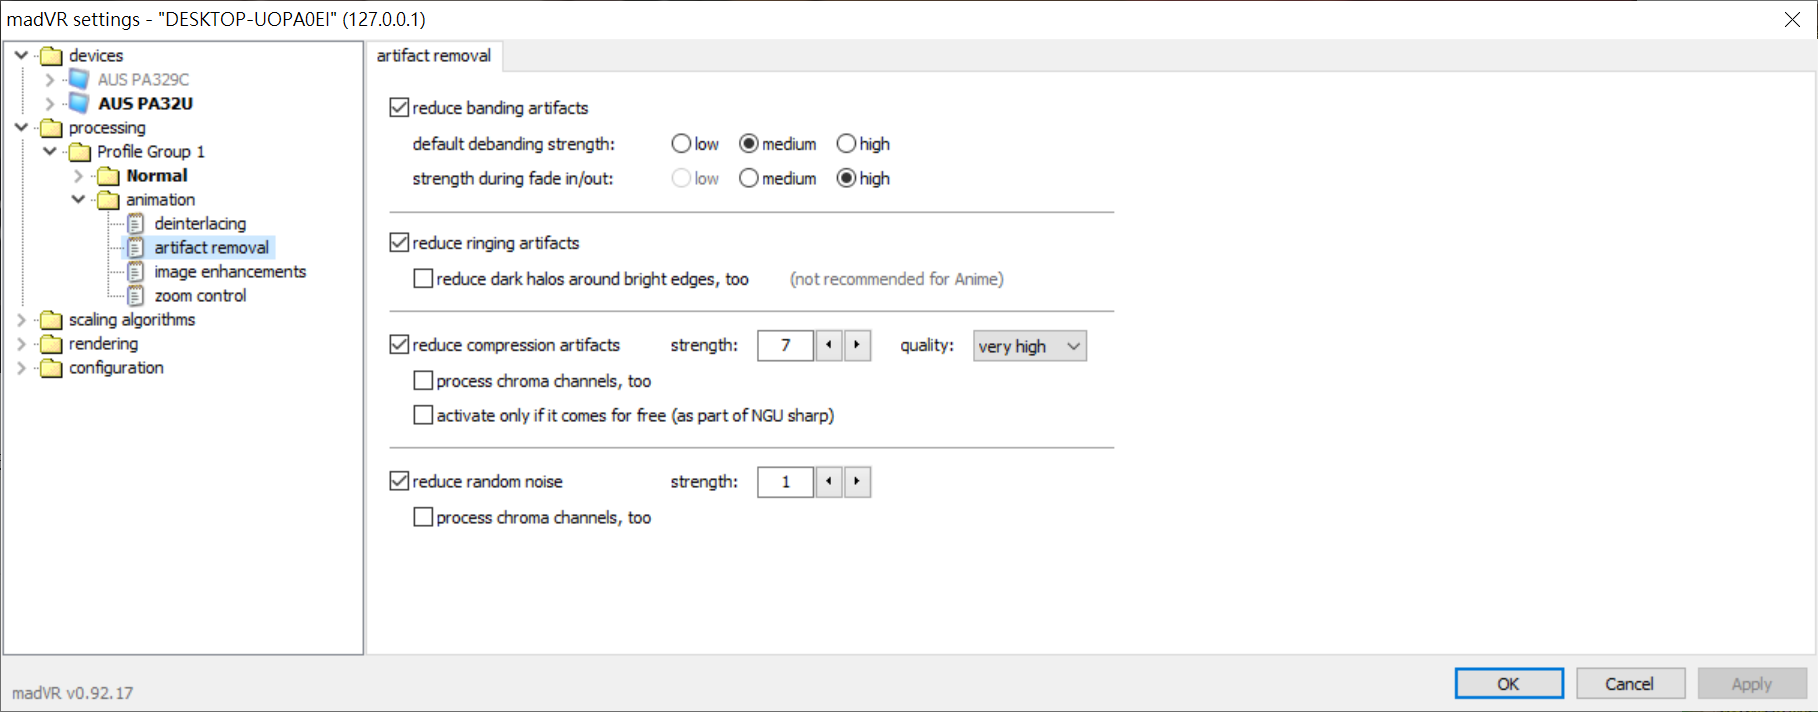Image resolution: width=1818 pixels, height=712 pixels.
Task: Collapse the Profile Group 1 node
Action: pos(50,151)
